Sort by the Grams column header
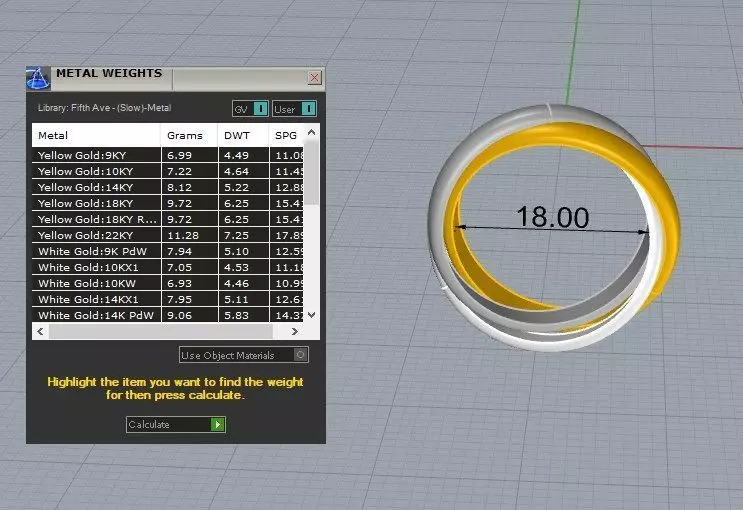The width and height of the screenshot is (743, 510). coord(189,135)
